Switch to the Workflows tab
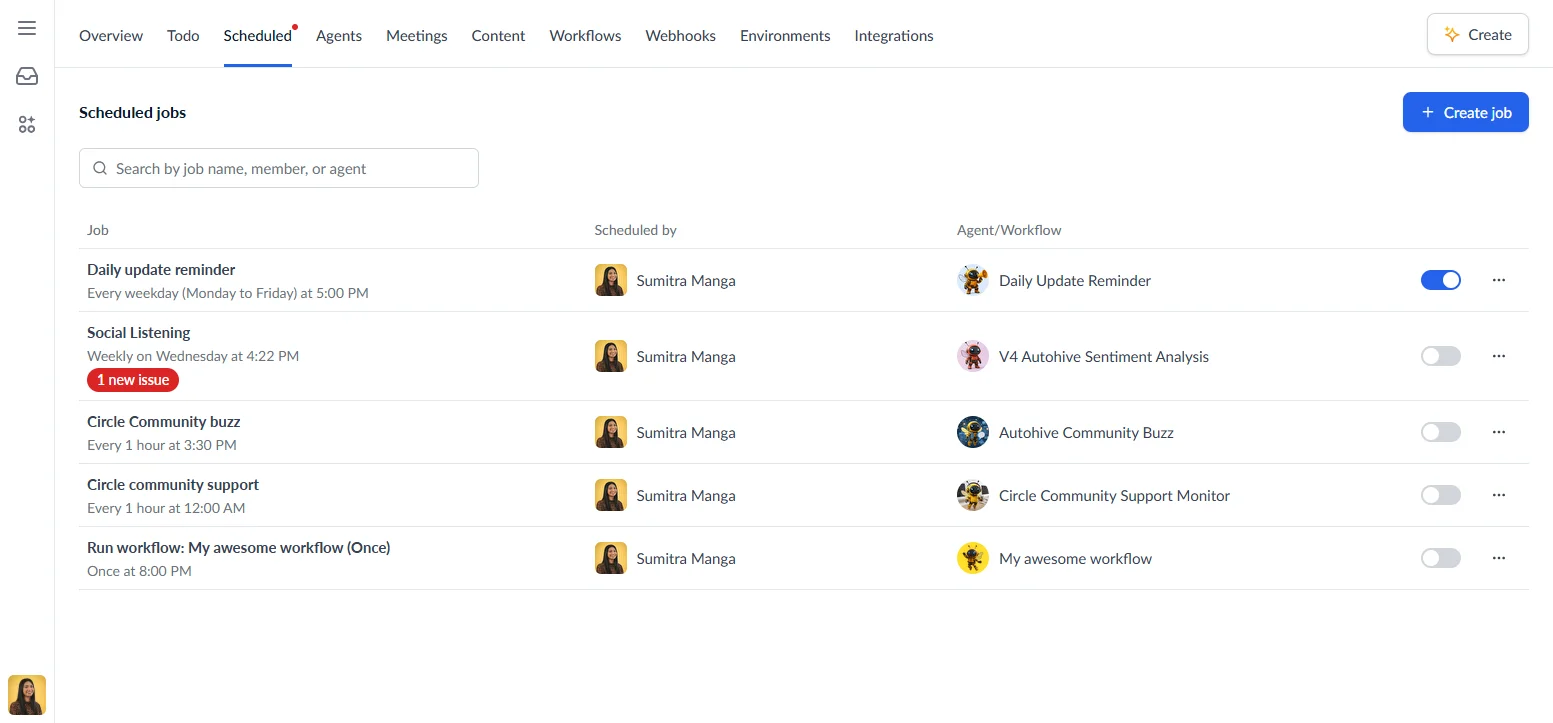1553x723 pixels. click(585, 35)
